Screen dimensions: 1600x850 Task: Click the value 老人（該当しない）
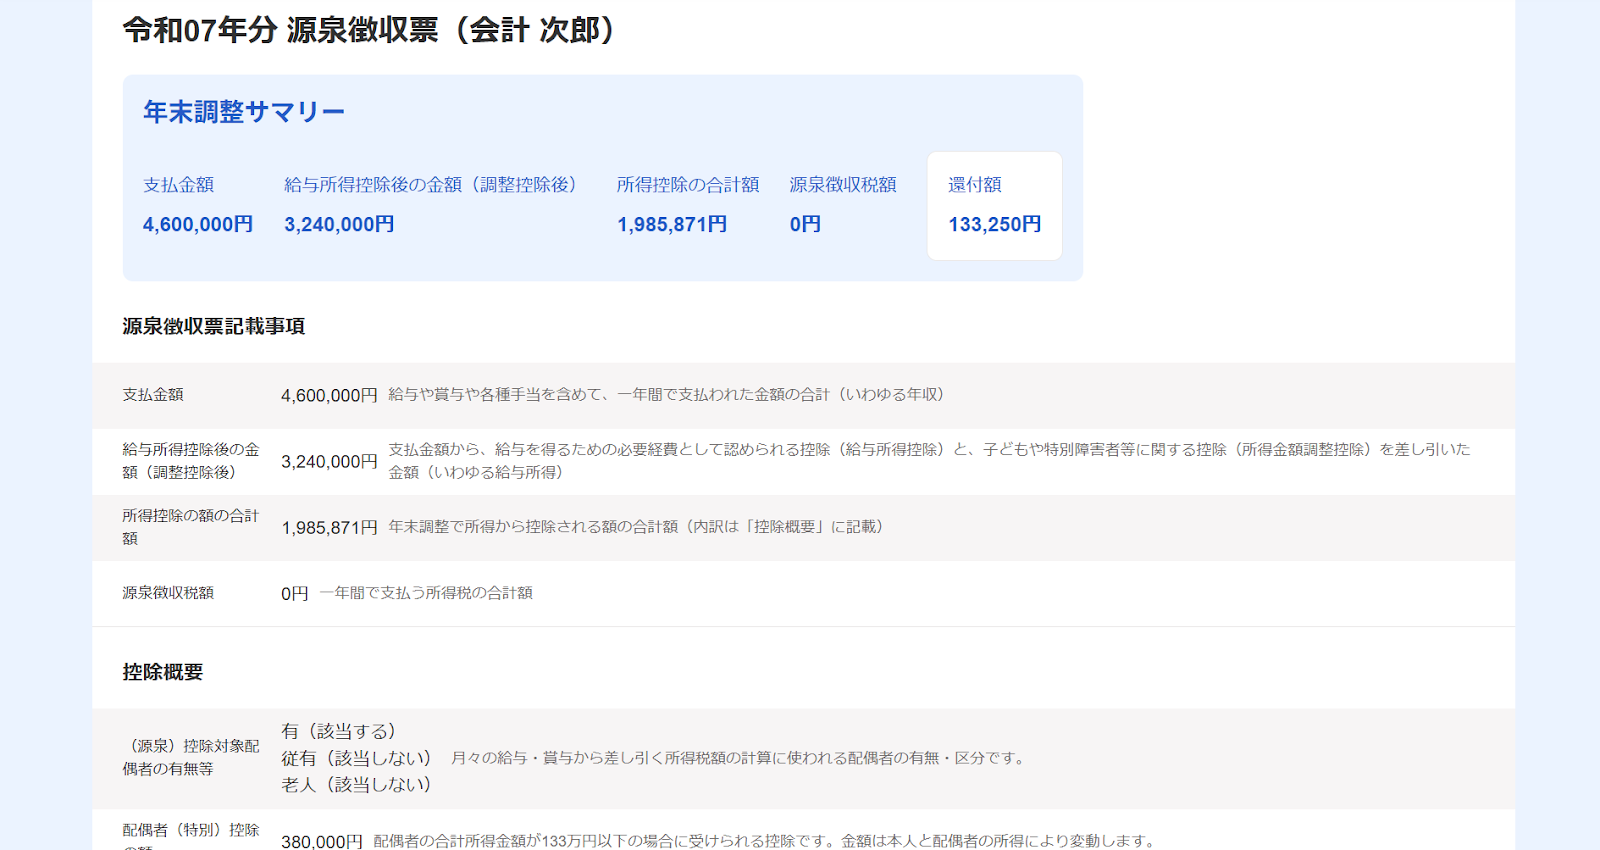pyautogui.click(x=359, y=785)
